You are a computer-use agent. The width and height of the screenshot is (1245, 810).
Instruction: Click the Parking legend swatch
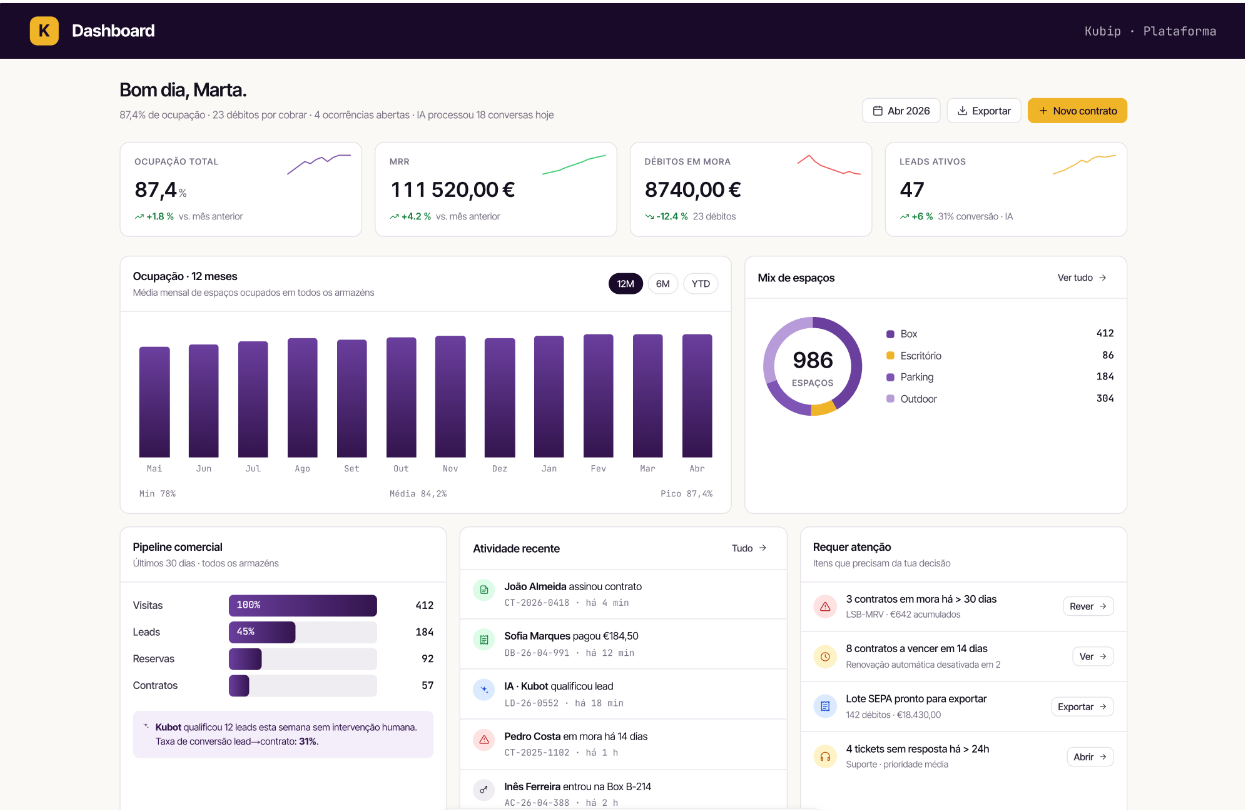890,377
